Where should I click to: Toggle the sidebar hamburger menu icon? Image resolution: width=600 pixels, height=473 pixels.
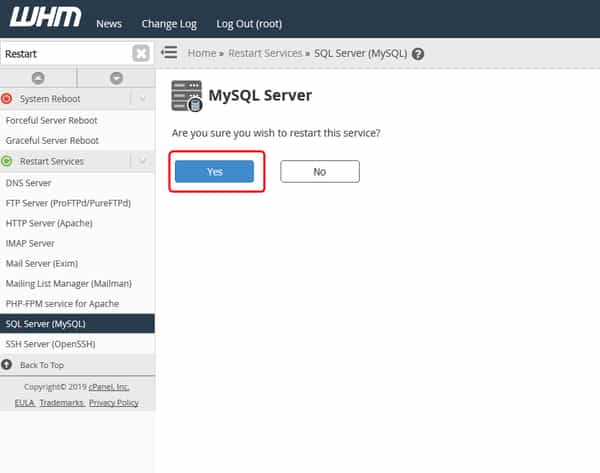(x=169, y=52)
